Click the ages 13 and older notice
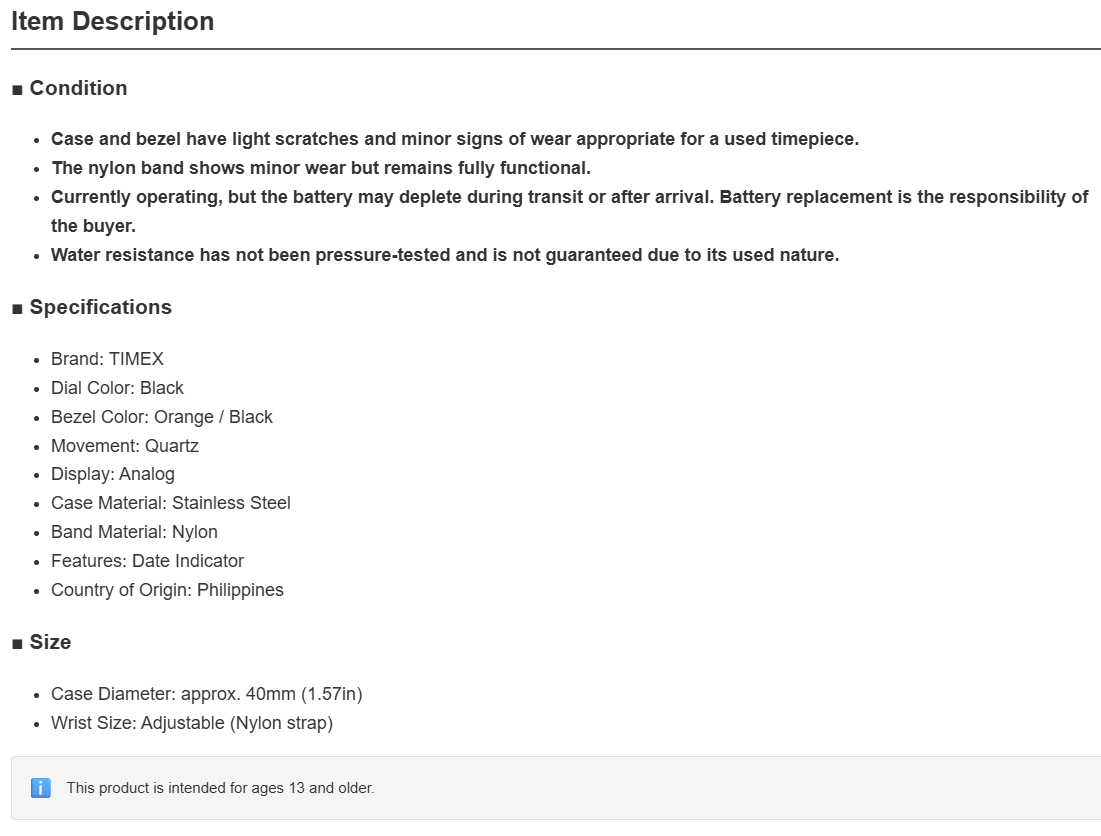The width and height of the screenshot is (1101, 836). click(220, 788)
